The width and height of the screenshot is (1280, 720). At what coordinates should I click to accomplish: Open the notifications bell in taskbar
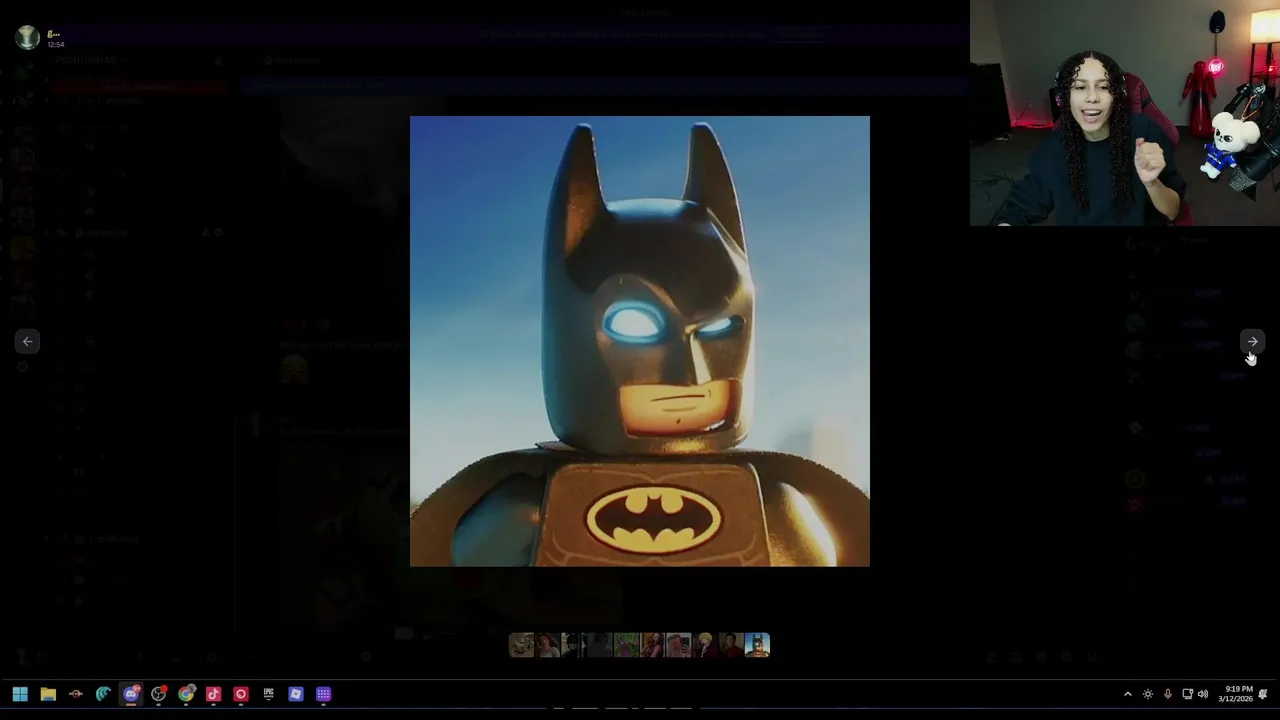pyautogui.click(x=1263, y=694)
